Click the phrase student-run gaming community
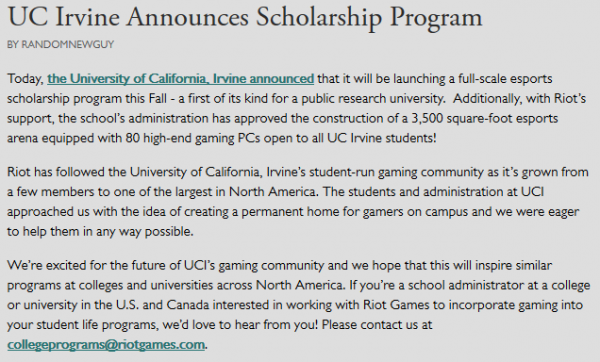Image resolution: width=600 pixels, height=362 pixels. 396,172
